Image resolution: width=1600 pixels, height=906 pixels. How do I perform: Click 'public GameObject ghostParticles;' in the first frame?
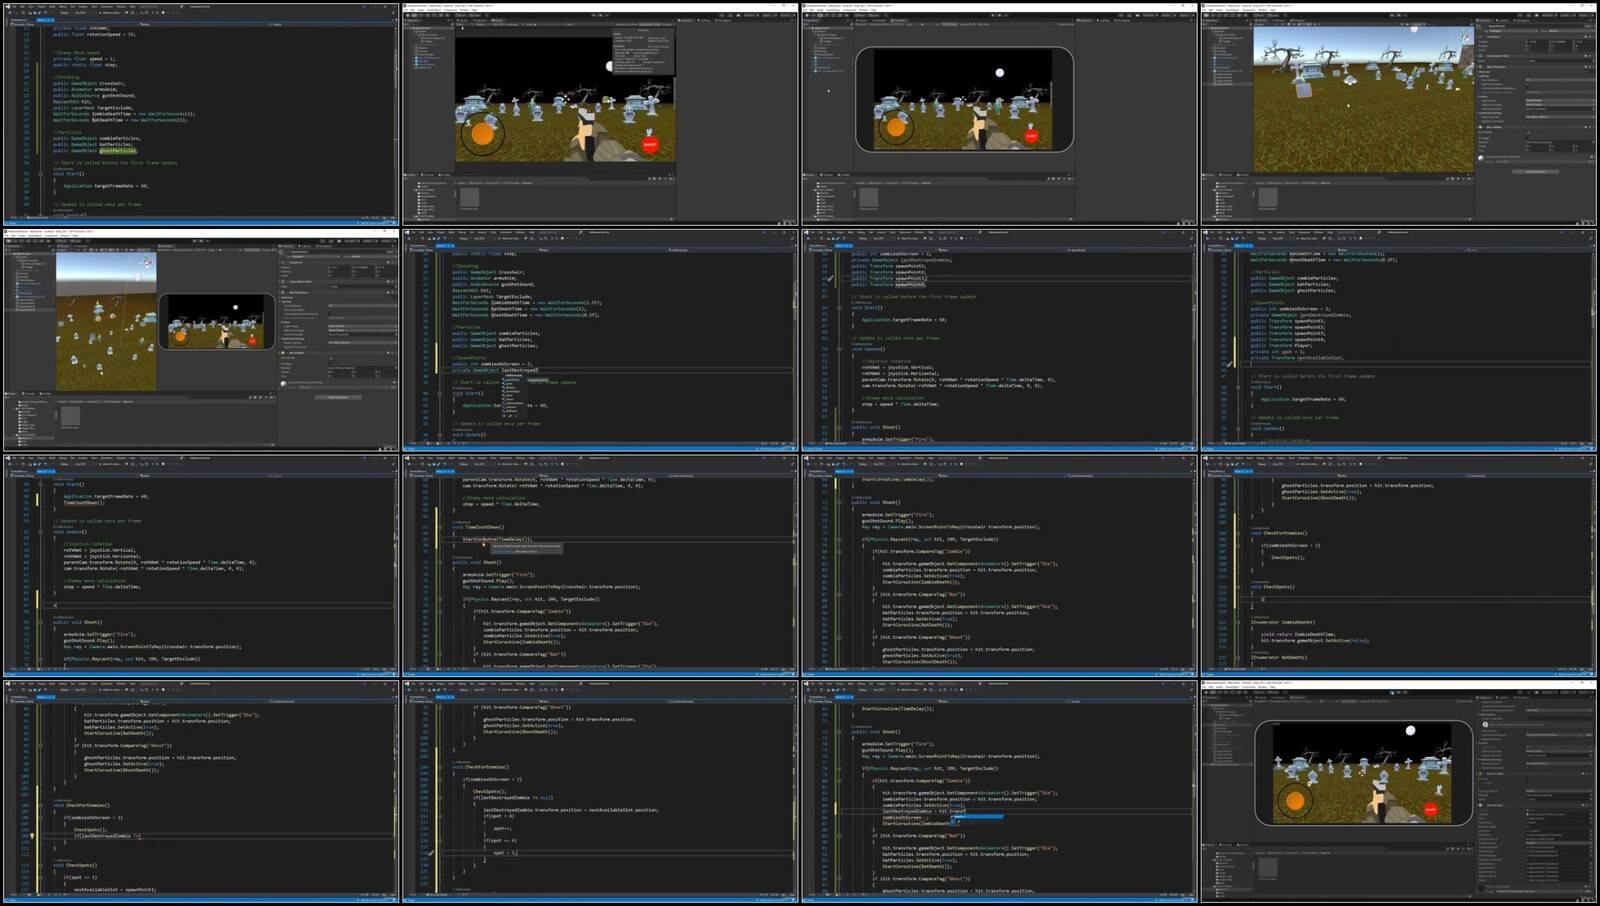point(95,151)
